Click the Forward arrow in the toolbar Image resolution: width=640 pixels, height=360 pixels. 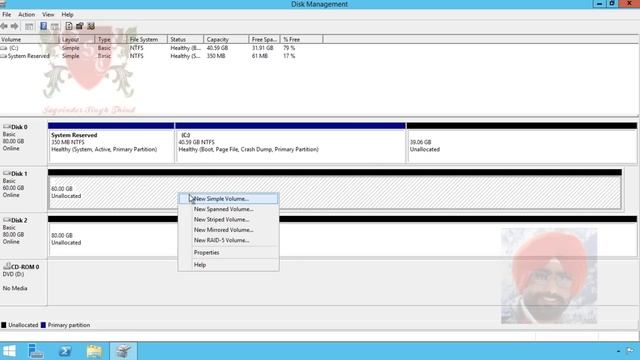(14, 26)
